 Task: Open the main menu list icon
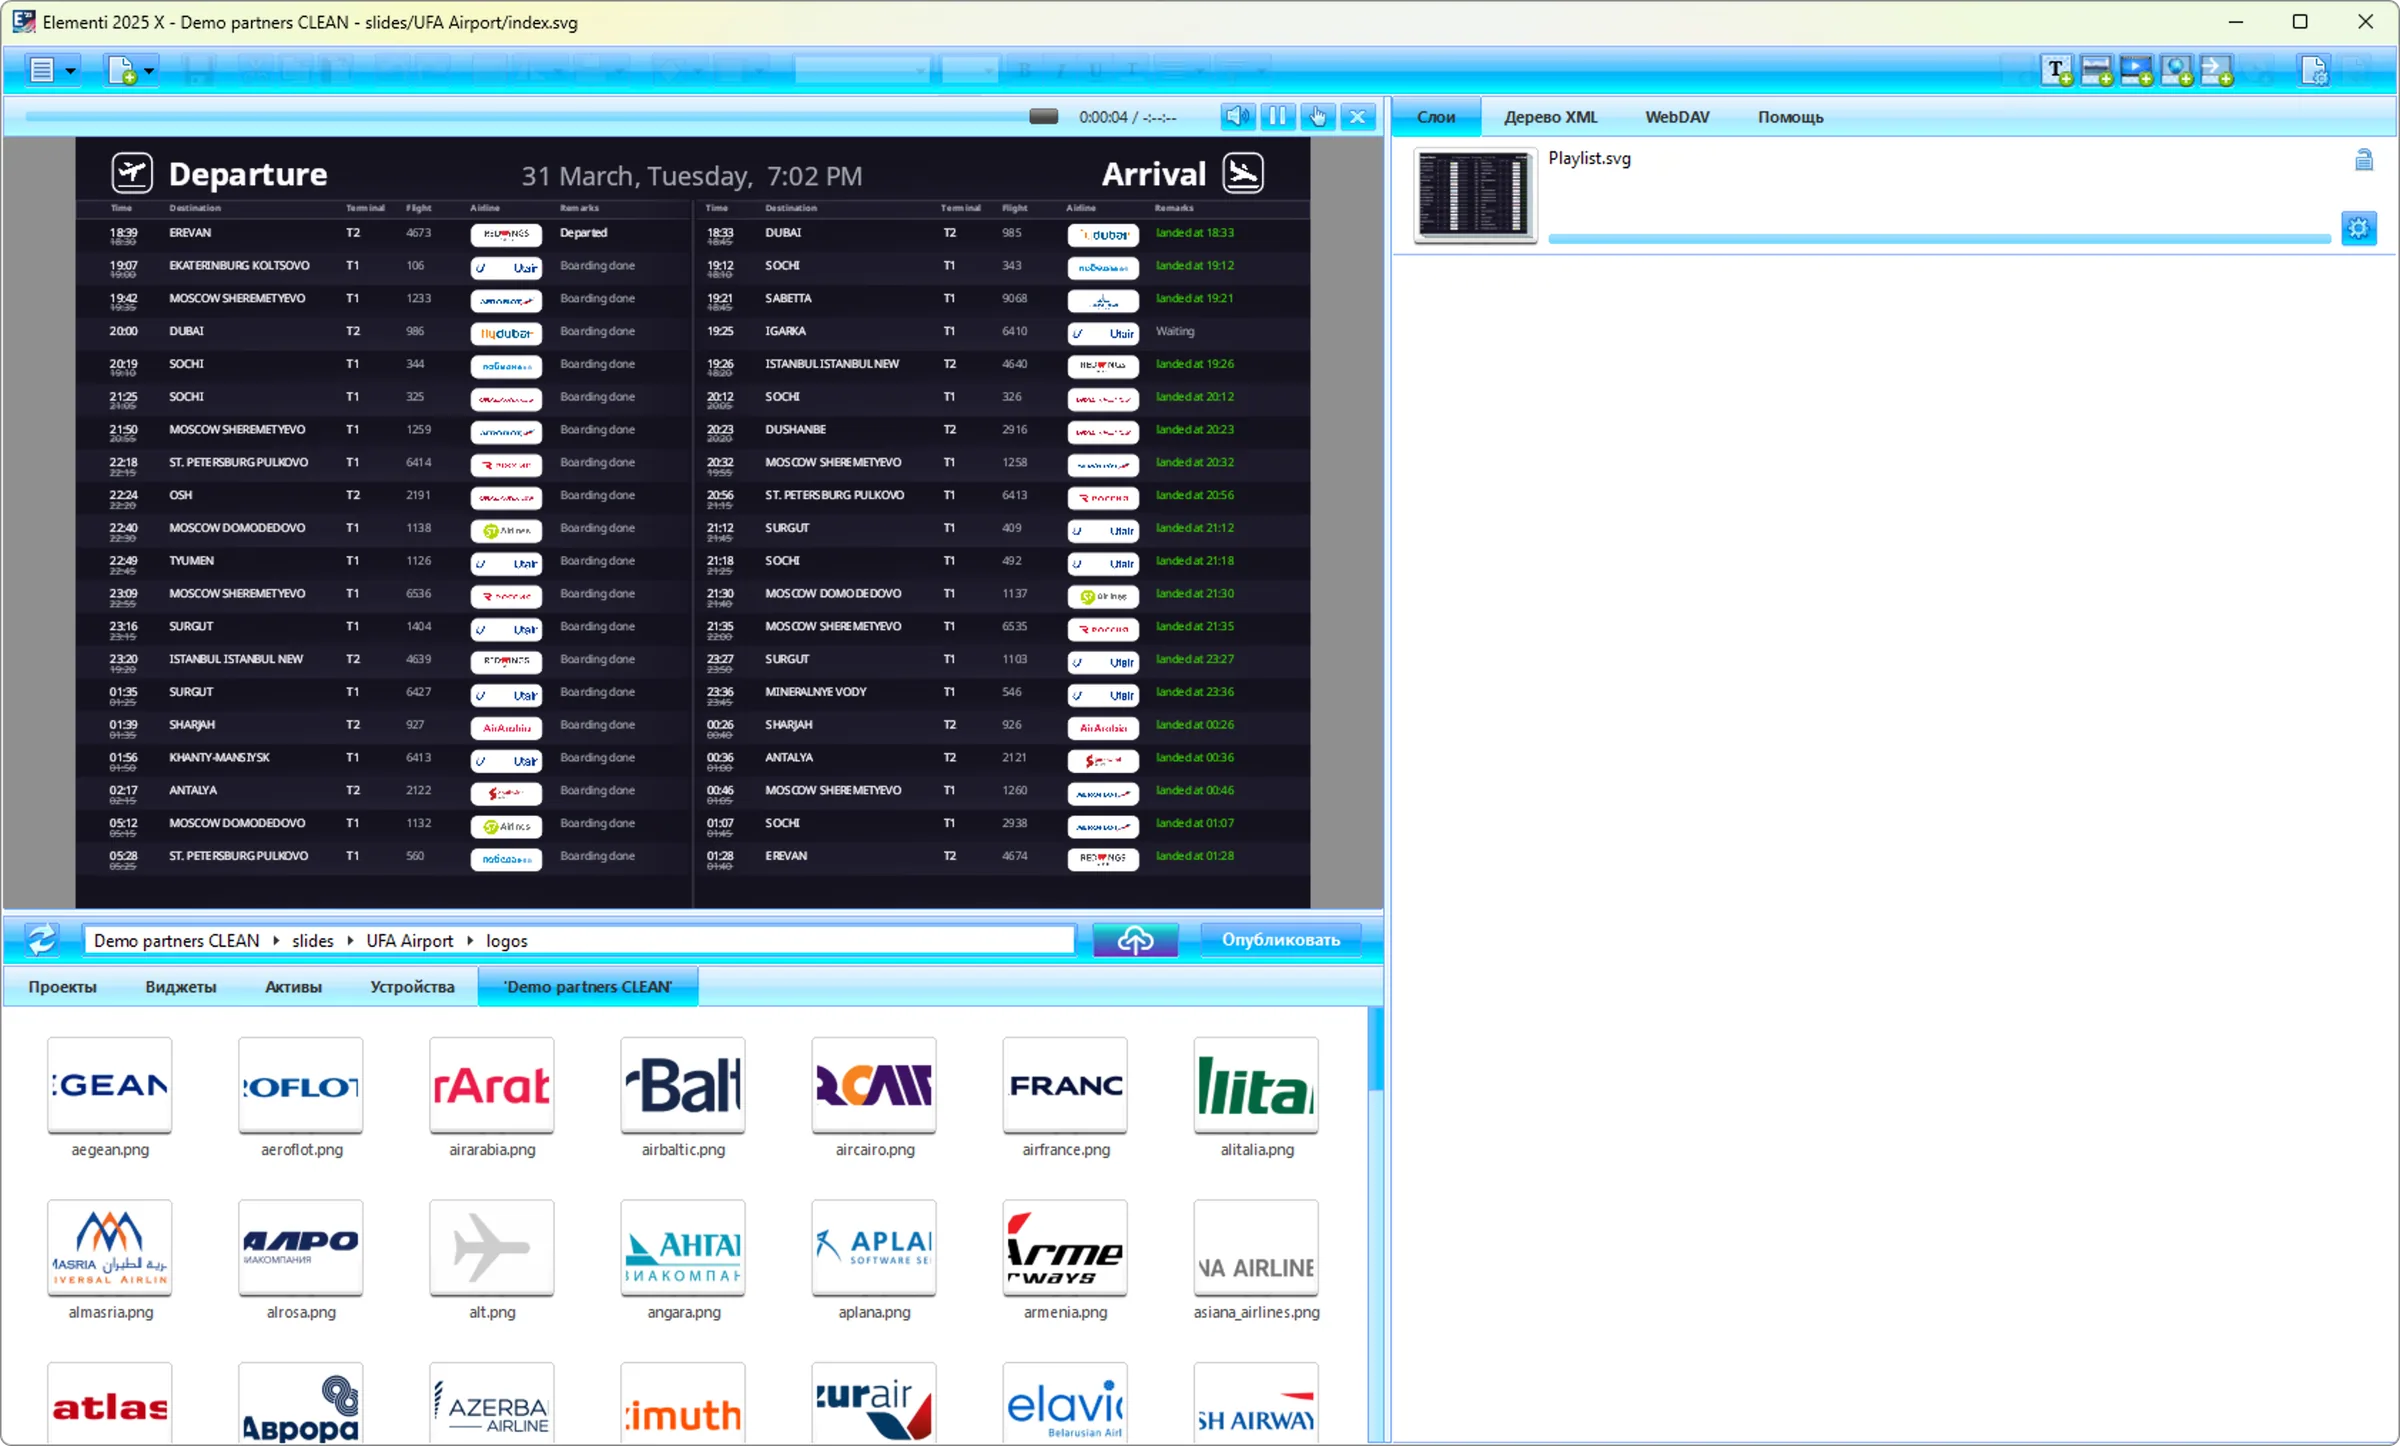[42, 70]
